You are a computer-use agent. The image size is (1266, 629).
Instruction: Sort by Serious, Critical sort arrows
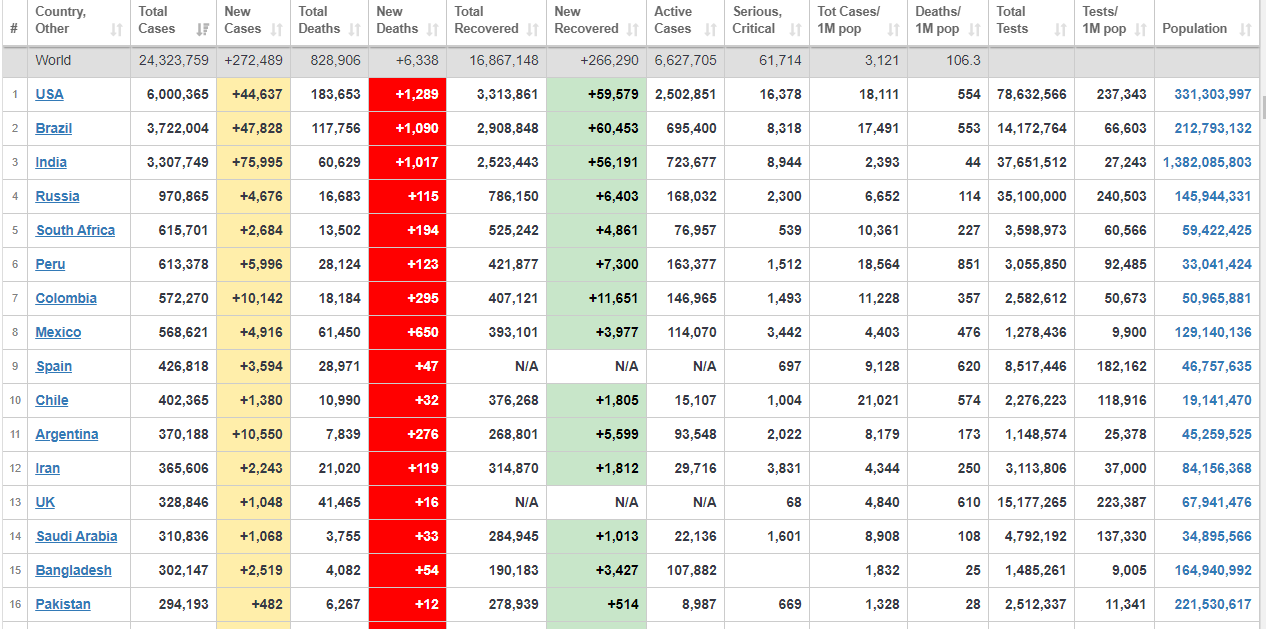(797, 30)
